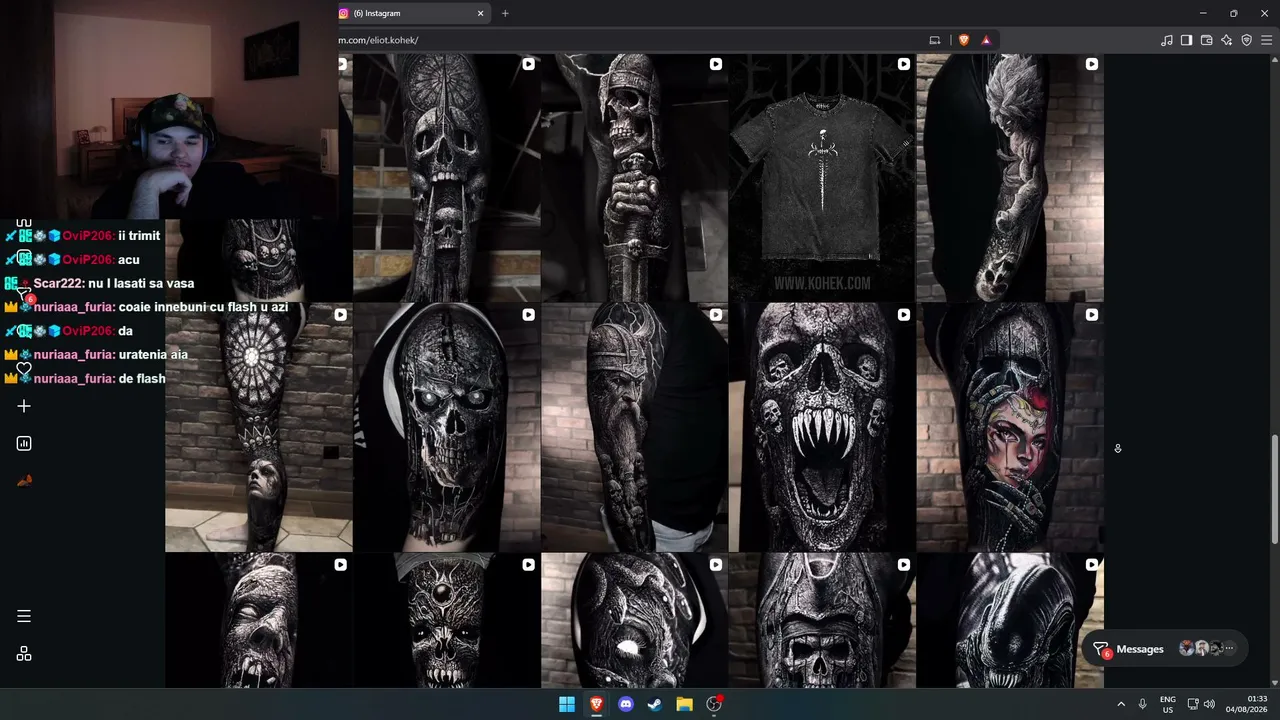Image resolution: width=1280 pixels, height=720 pixels.
Task: Open the distorted fanged face reel in bottom row
Action: (x=259, y=621)
